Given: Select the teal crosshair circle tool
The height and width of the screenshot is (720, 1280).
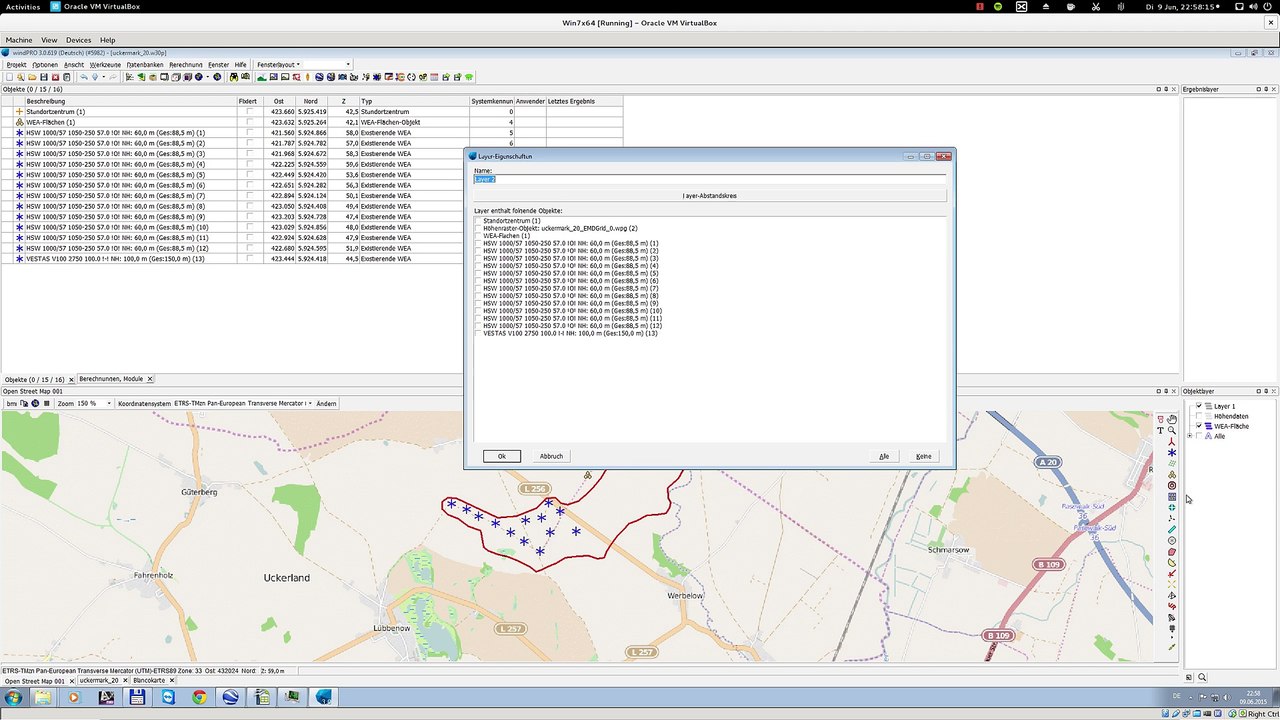Looking at the screenshot, I should click(1172, 507).
